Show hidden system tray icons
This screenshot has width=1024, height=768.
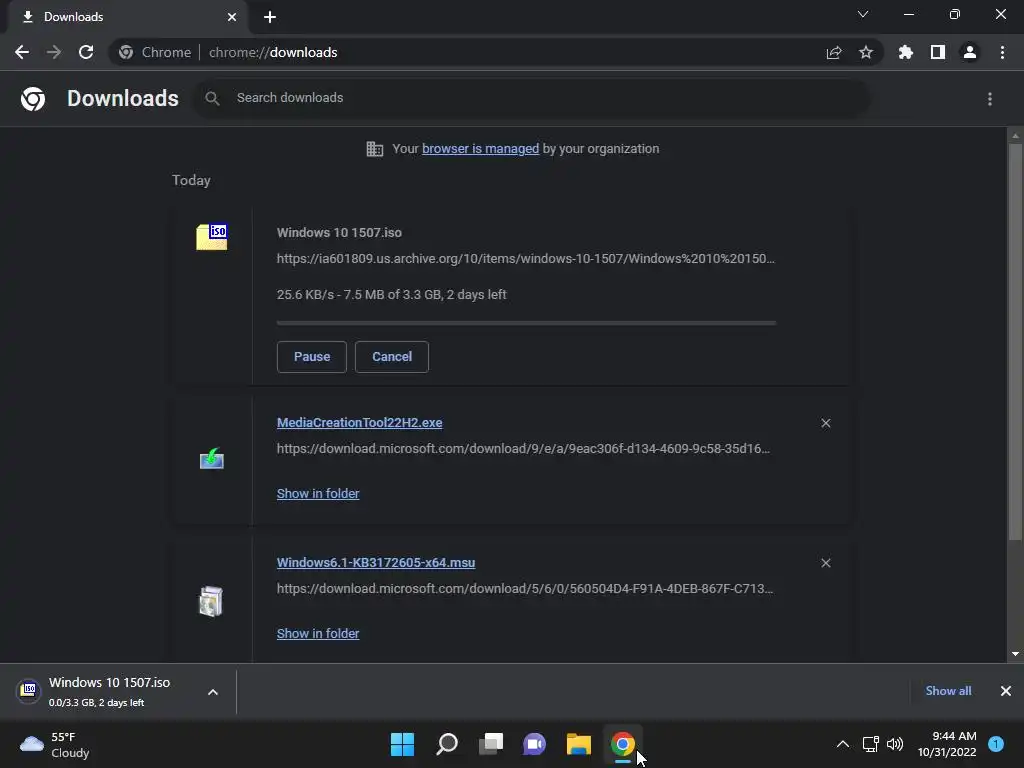click(x=843, y=744)
